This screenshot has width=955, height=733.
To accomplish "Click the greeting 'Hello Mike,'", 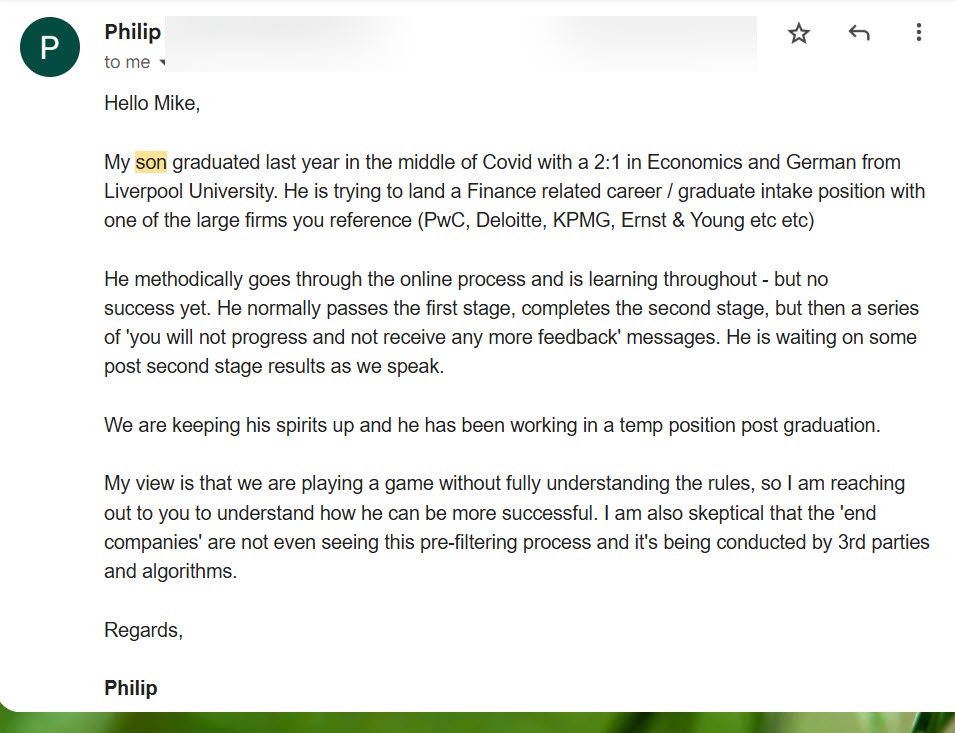I will click(152, 103).
